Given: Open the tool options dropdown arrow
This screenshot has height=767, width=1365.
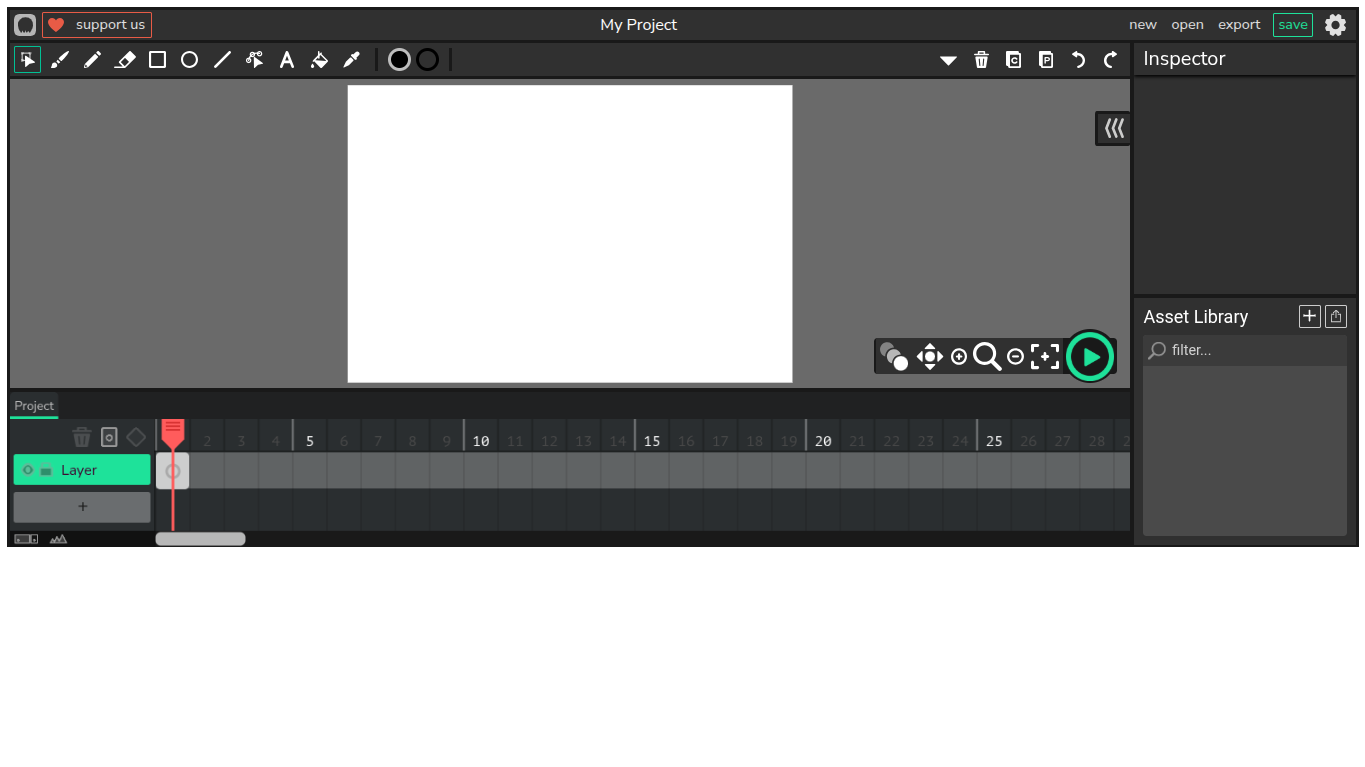Looking at the screenshot, I should [x=948, y=60].
